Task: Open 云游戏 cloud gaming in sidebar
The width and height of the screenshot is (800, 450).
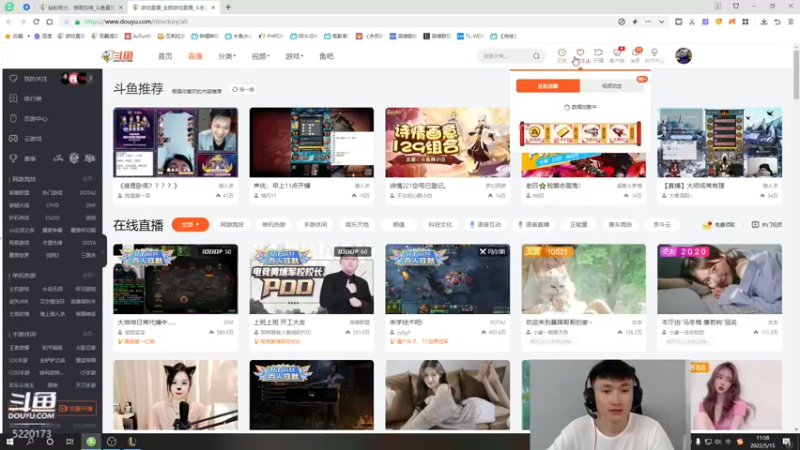Action: pyautogui.click(x=33, y=138)
